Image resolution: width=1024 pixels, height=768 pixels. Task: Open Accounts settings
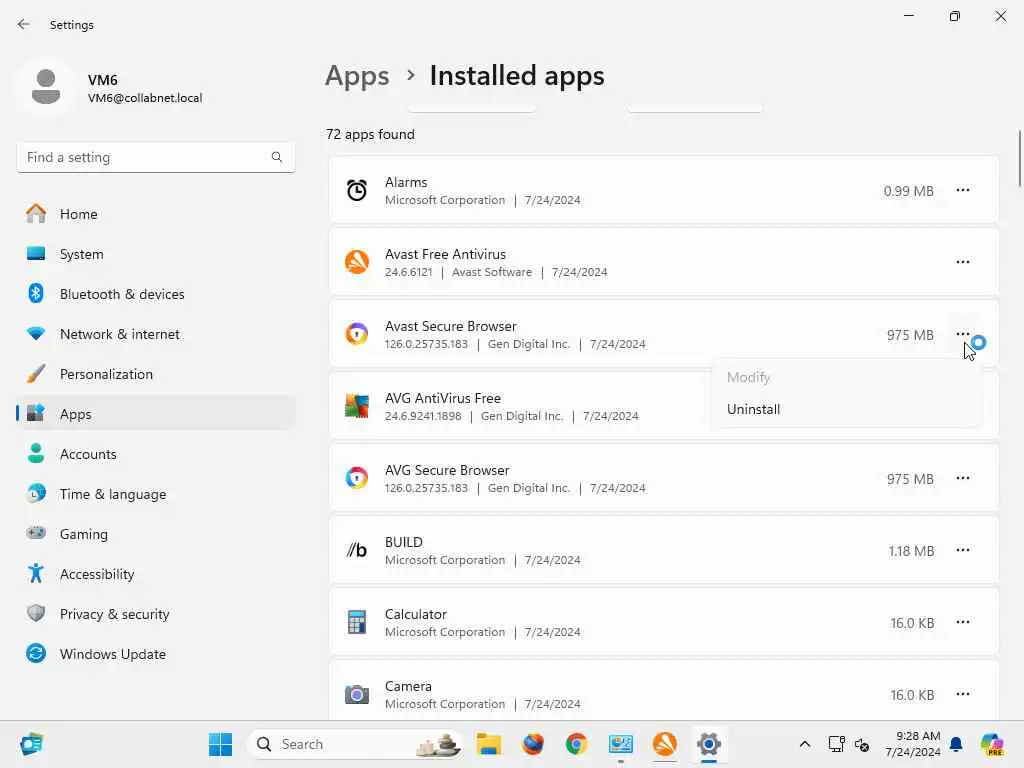click(x=156, y=454)
